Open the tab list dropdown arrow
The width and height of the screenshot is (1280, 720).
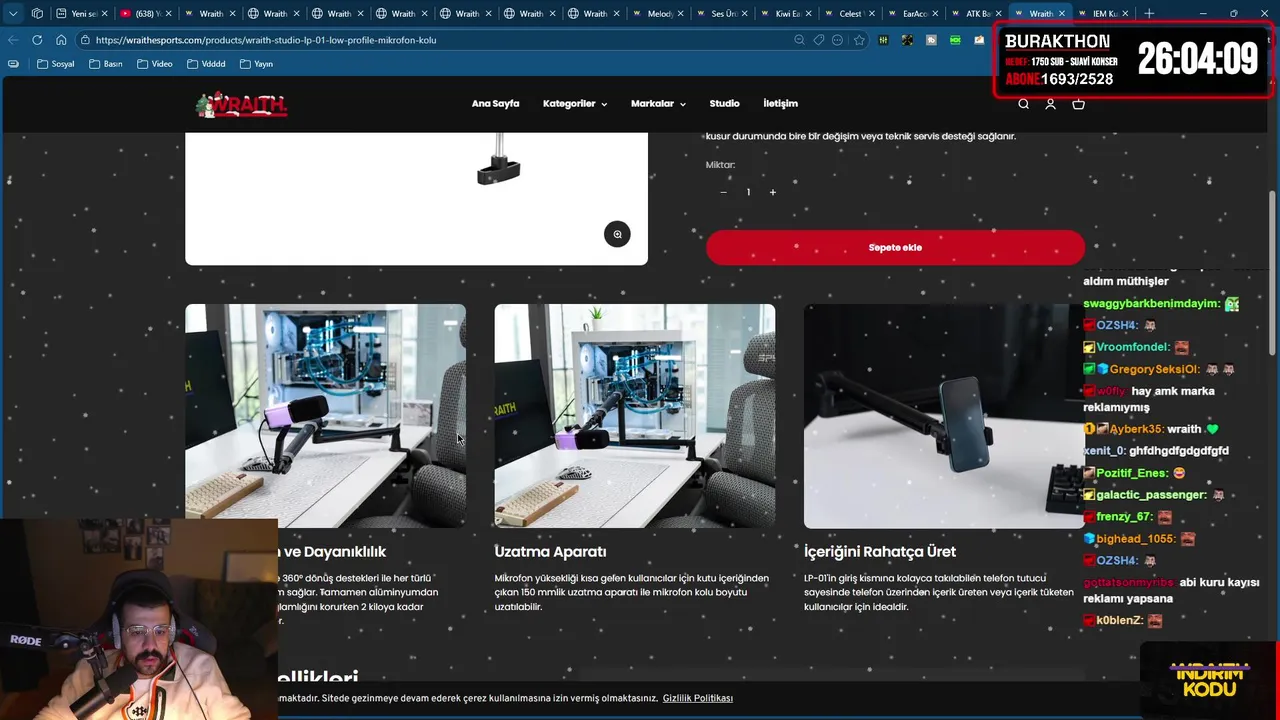[x=13, y=14]
